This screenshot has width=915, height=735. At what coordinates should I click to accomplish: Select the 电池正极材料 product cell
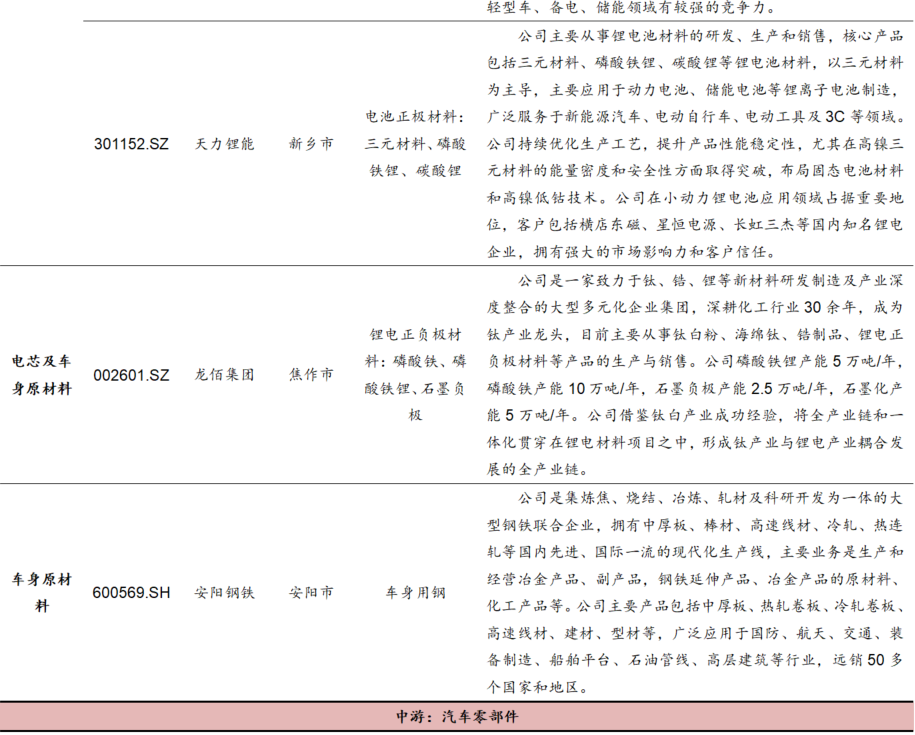coord(415,144)
